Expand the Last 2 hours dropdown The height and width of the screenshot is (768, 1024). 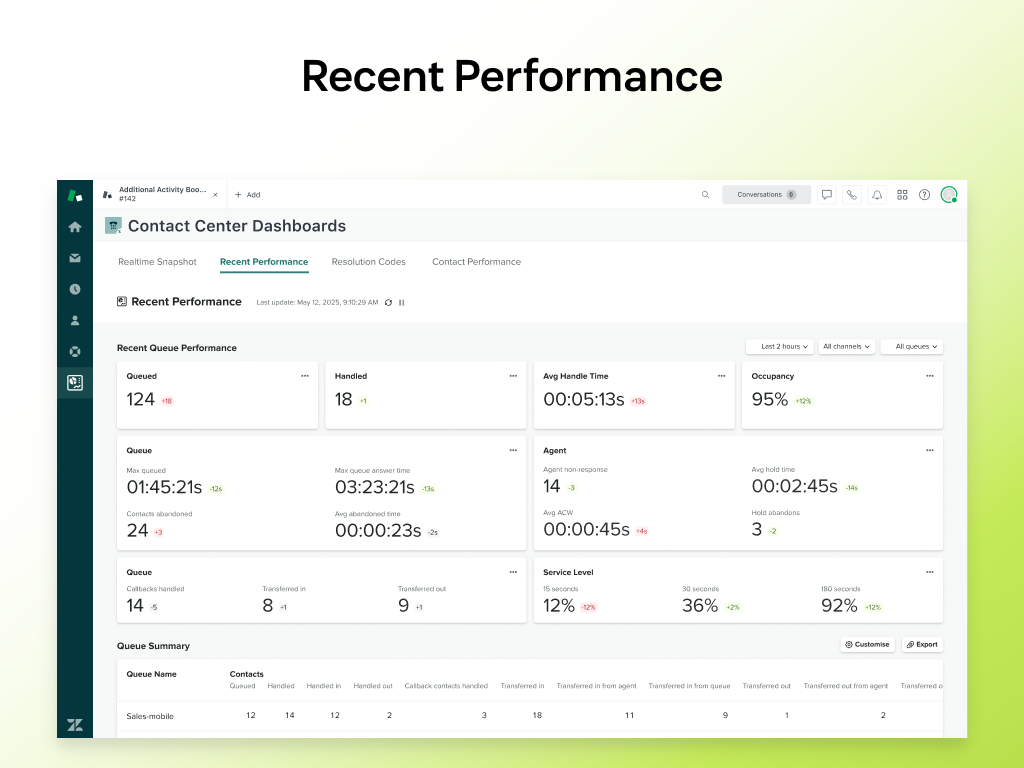[x=779, y=347]
